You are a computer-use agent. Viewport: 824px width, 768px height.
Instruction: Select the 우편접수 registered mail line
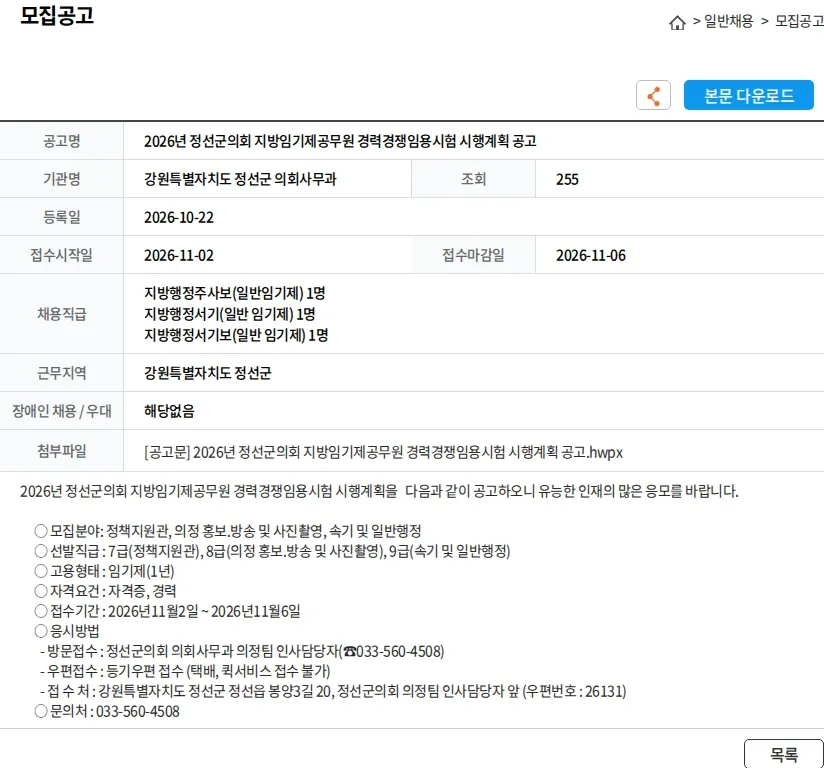pos(185,671)
